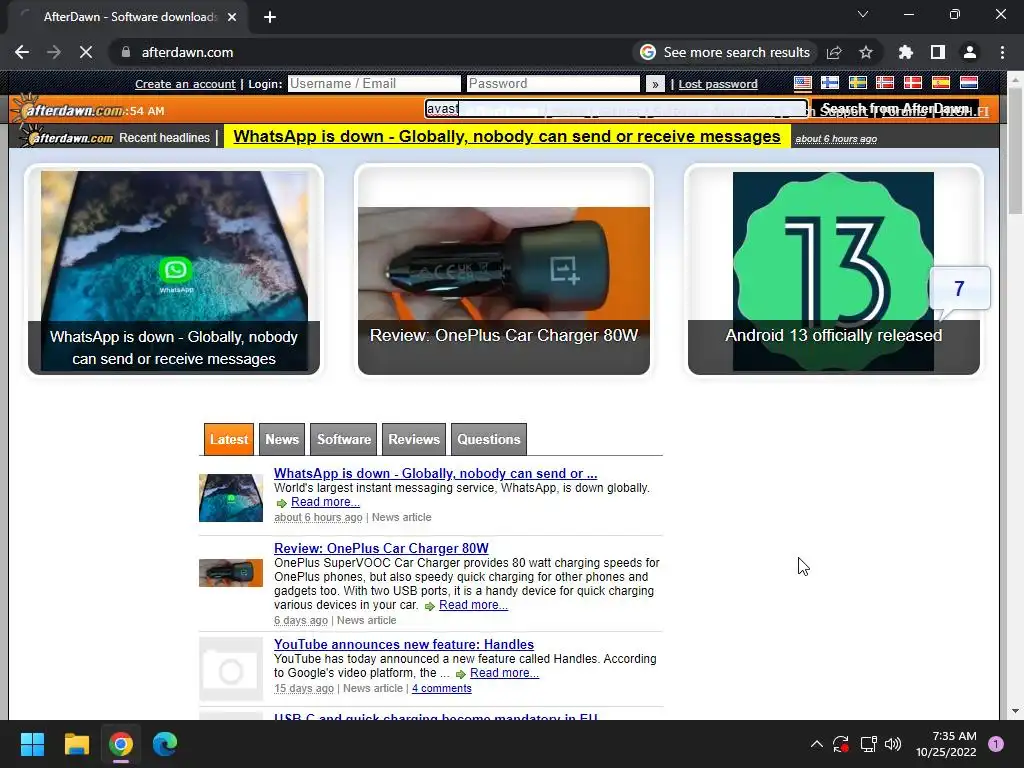The image size is (1024, 768).
Task: Click the YouTube article placeholder thumbnail
Action: tap(231, 669)
